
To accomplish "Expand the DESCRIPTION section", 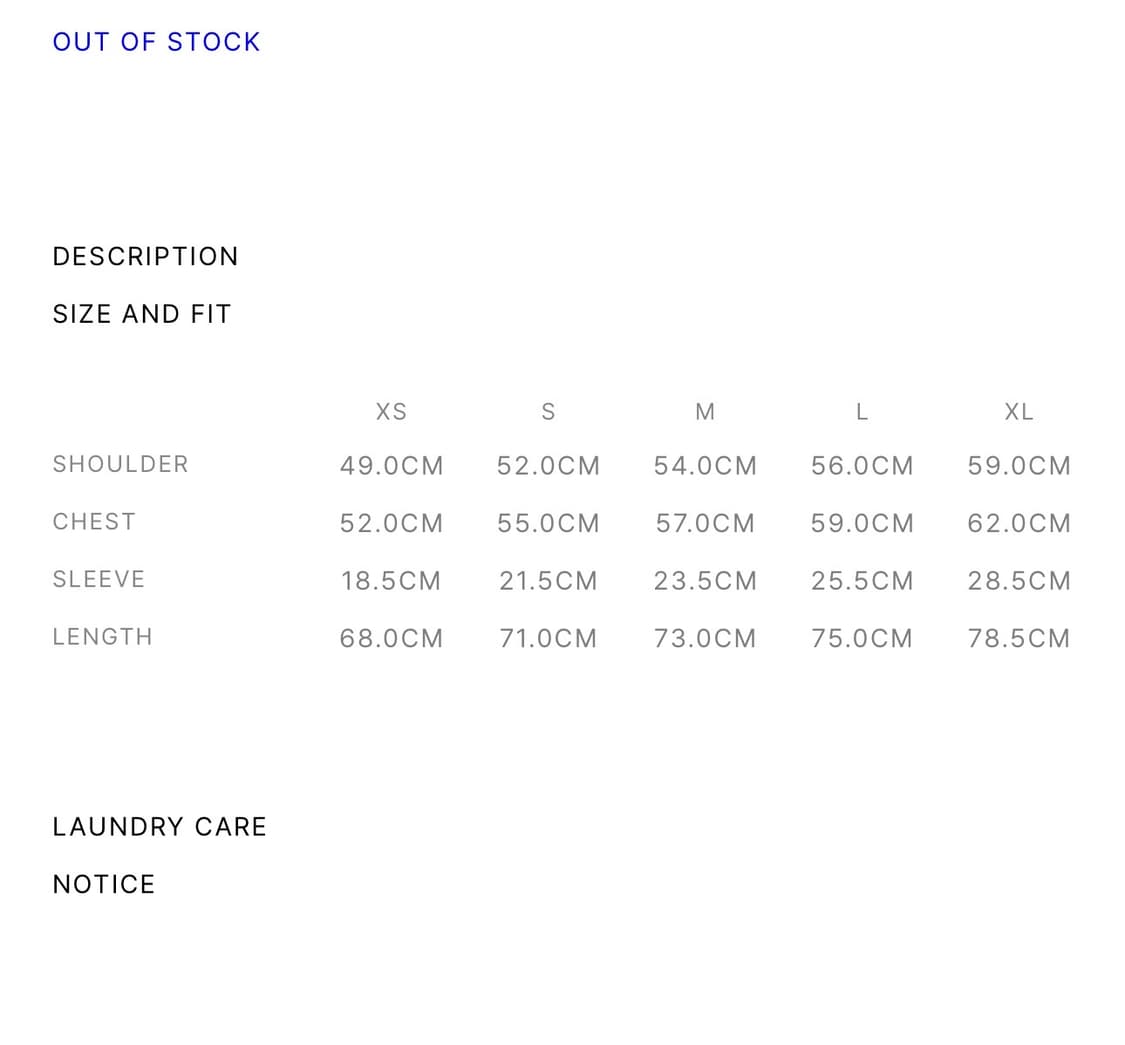I will (x=145, y=257).
